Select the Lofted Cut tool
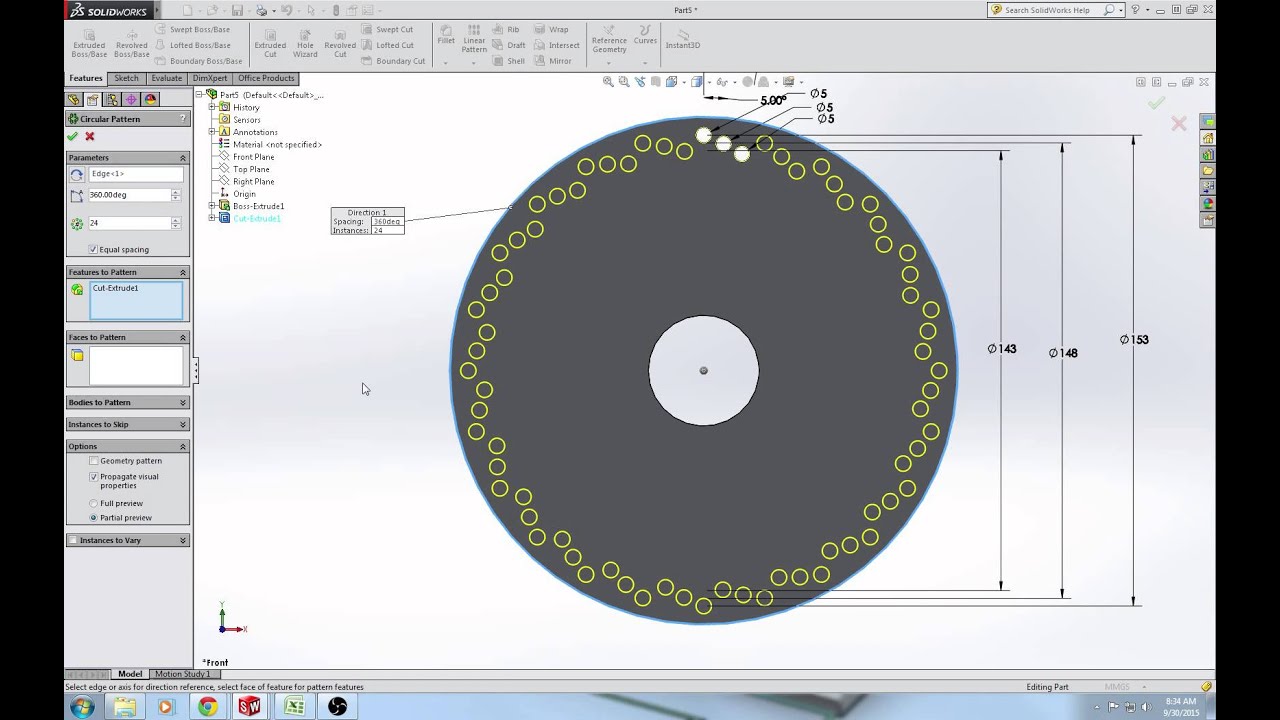The height and width of the screenshot is (720, 1280). [x=387, y=45]
